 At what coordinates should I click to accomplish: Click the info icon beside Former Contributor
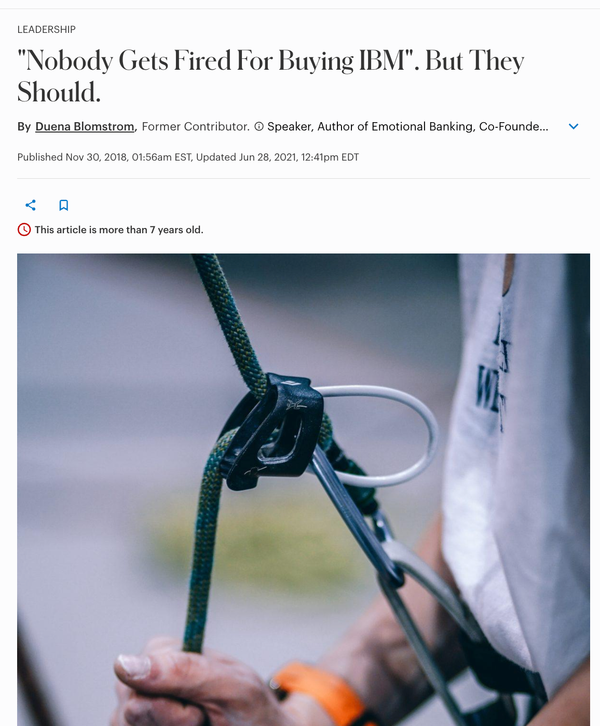(x=259, y=126)
